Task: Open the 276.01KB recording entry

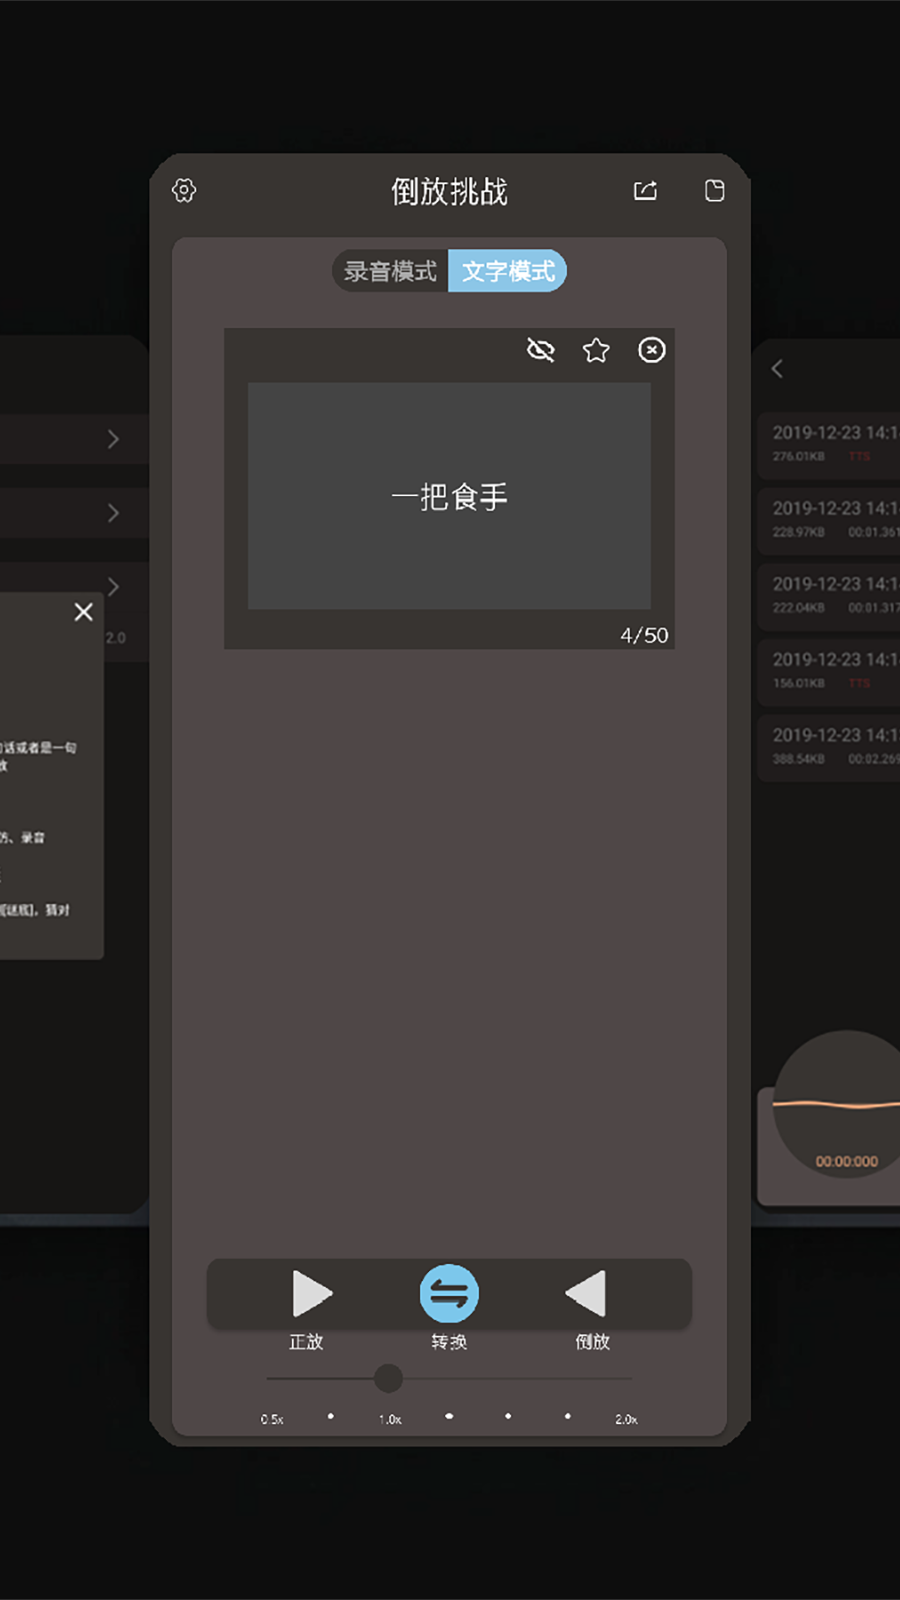Action: pyautogui.click(x=830, y=443)
